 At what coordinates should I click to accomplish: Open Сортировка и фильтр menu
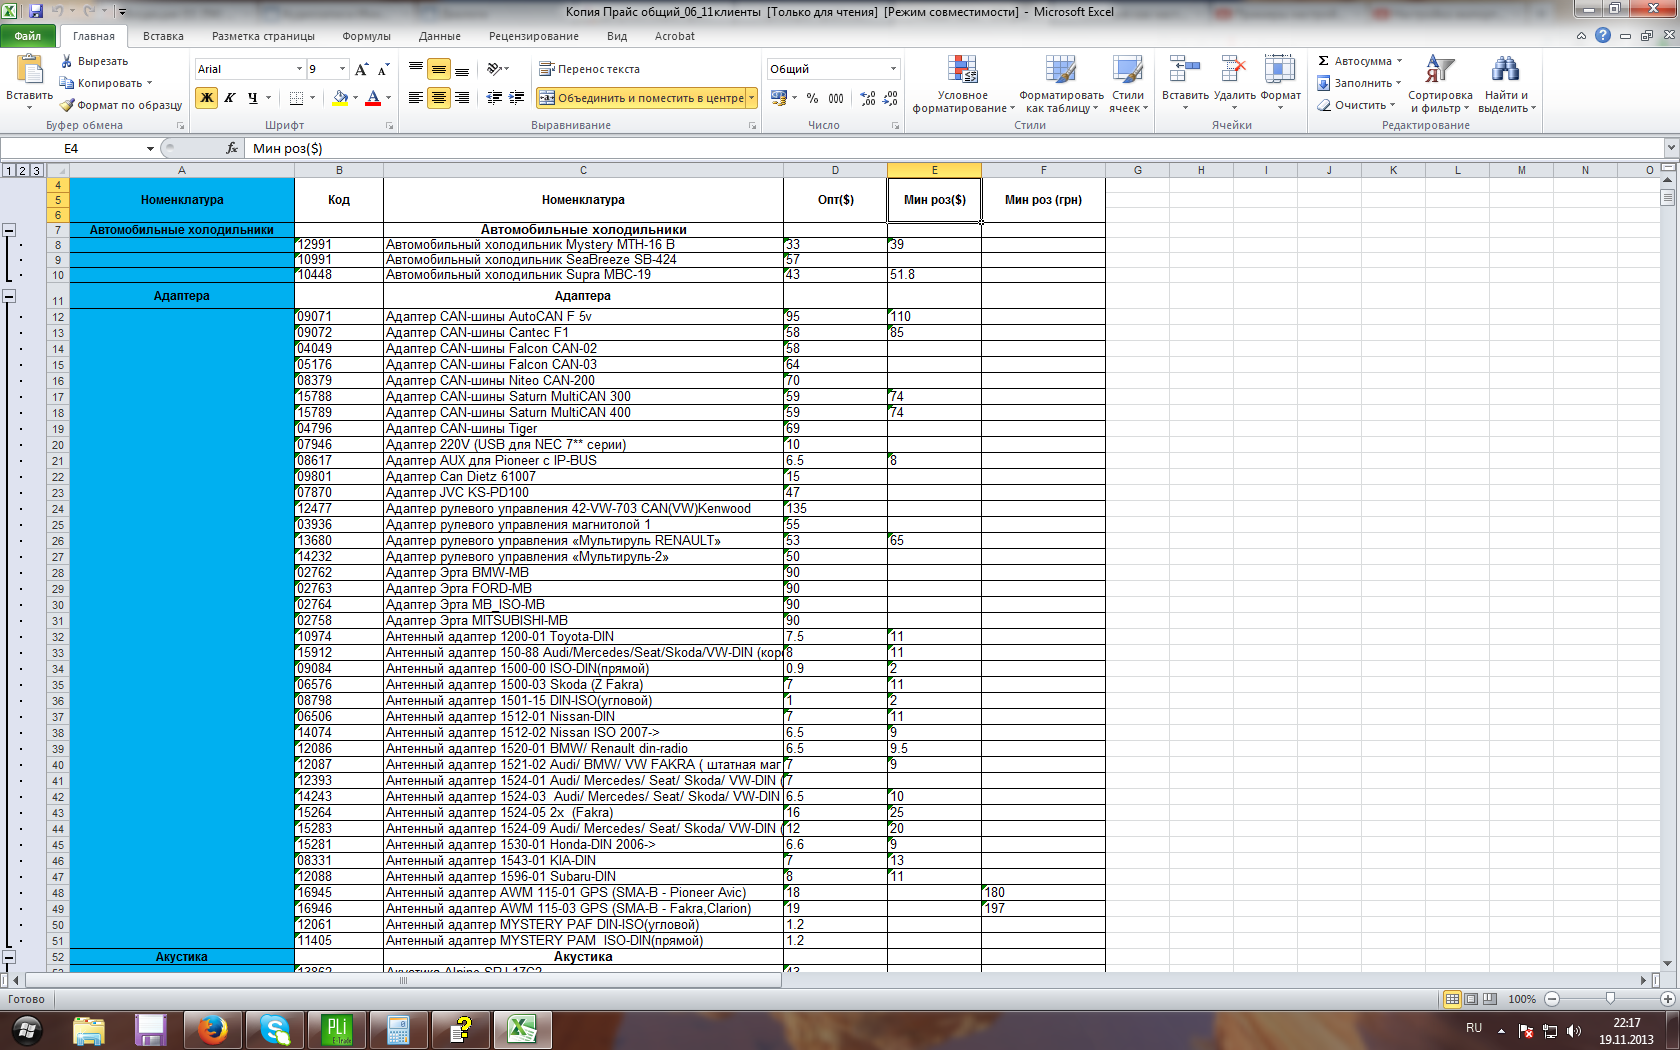(x=1440, y=84)
